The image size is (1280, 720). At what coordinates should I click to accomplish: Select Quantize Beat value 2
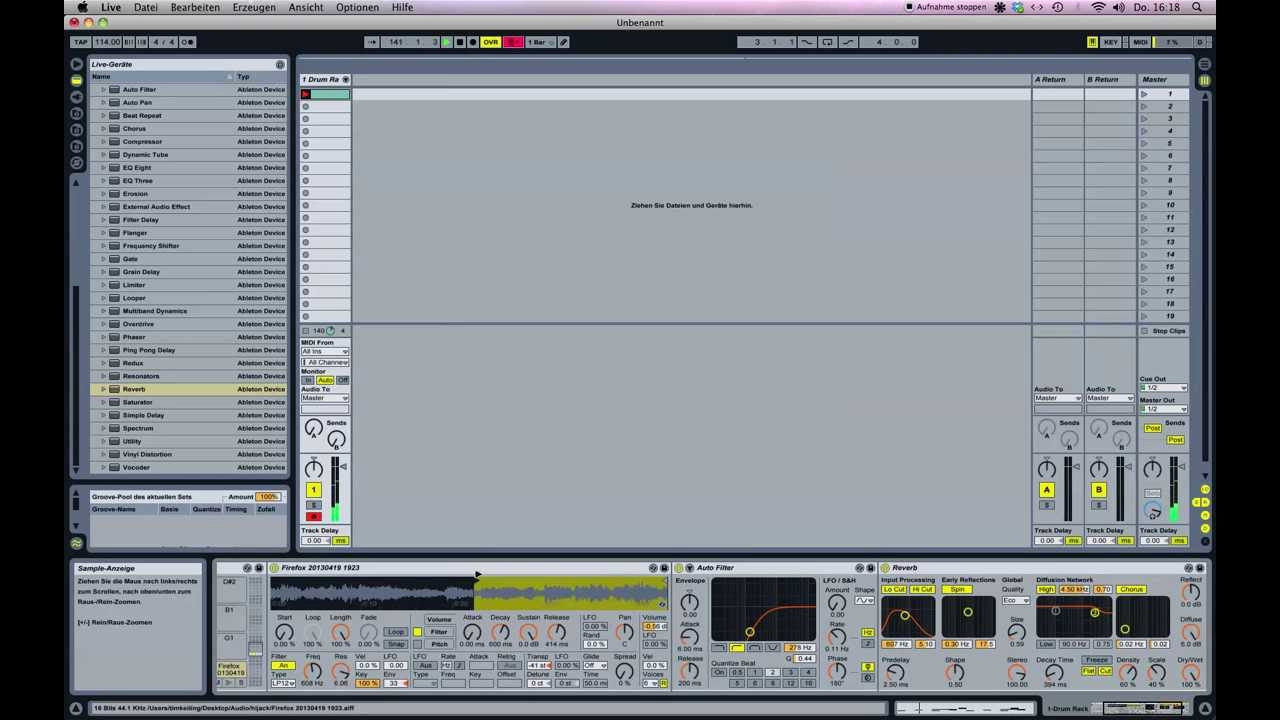tap(772, 672)
